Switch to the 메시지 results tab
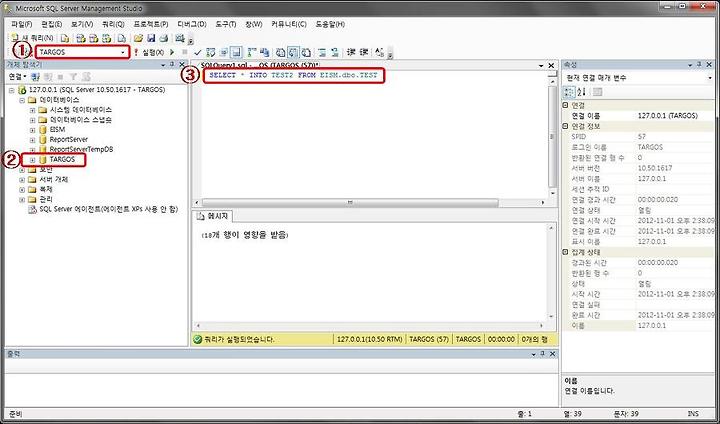This screenshot has width=720, height=424. point(214,216)
